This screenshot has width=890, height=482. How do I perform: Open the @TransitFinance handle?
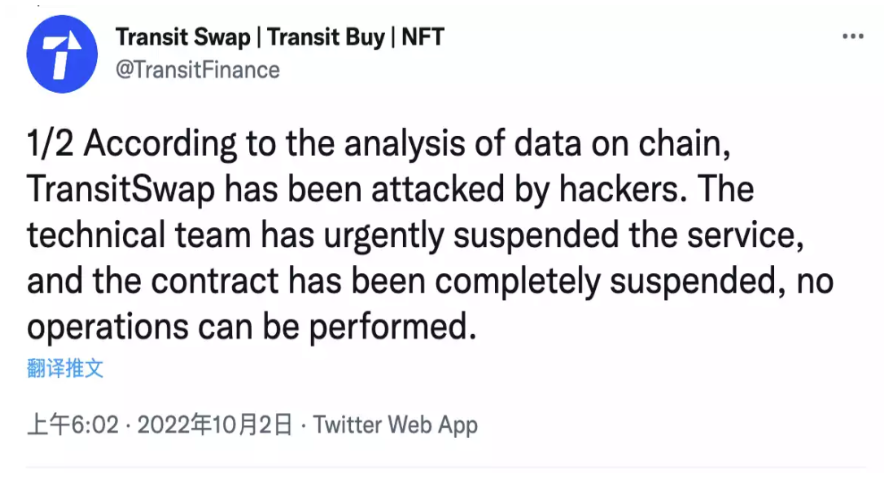pos(198,70)
